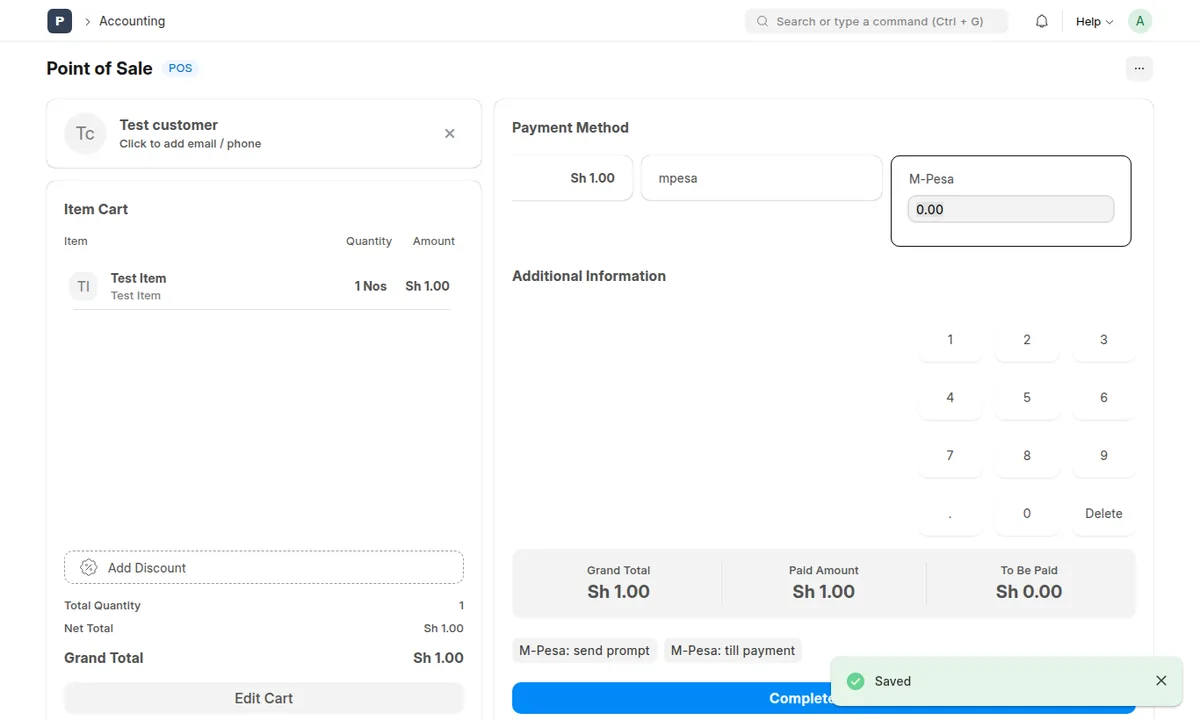Click the Net Total amount
The height and width of the screenshot is (720, 1200).
(x=444, y=629)
